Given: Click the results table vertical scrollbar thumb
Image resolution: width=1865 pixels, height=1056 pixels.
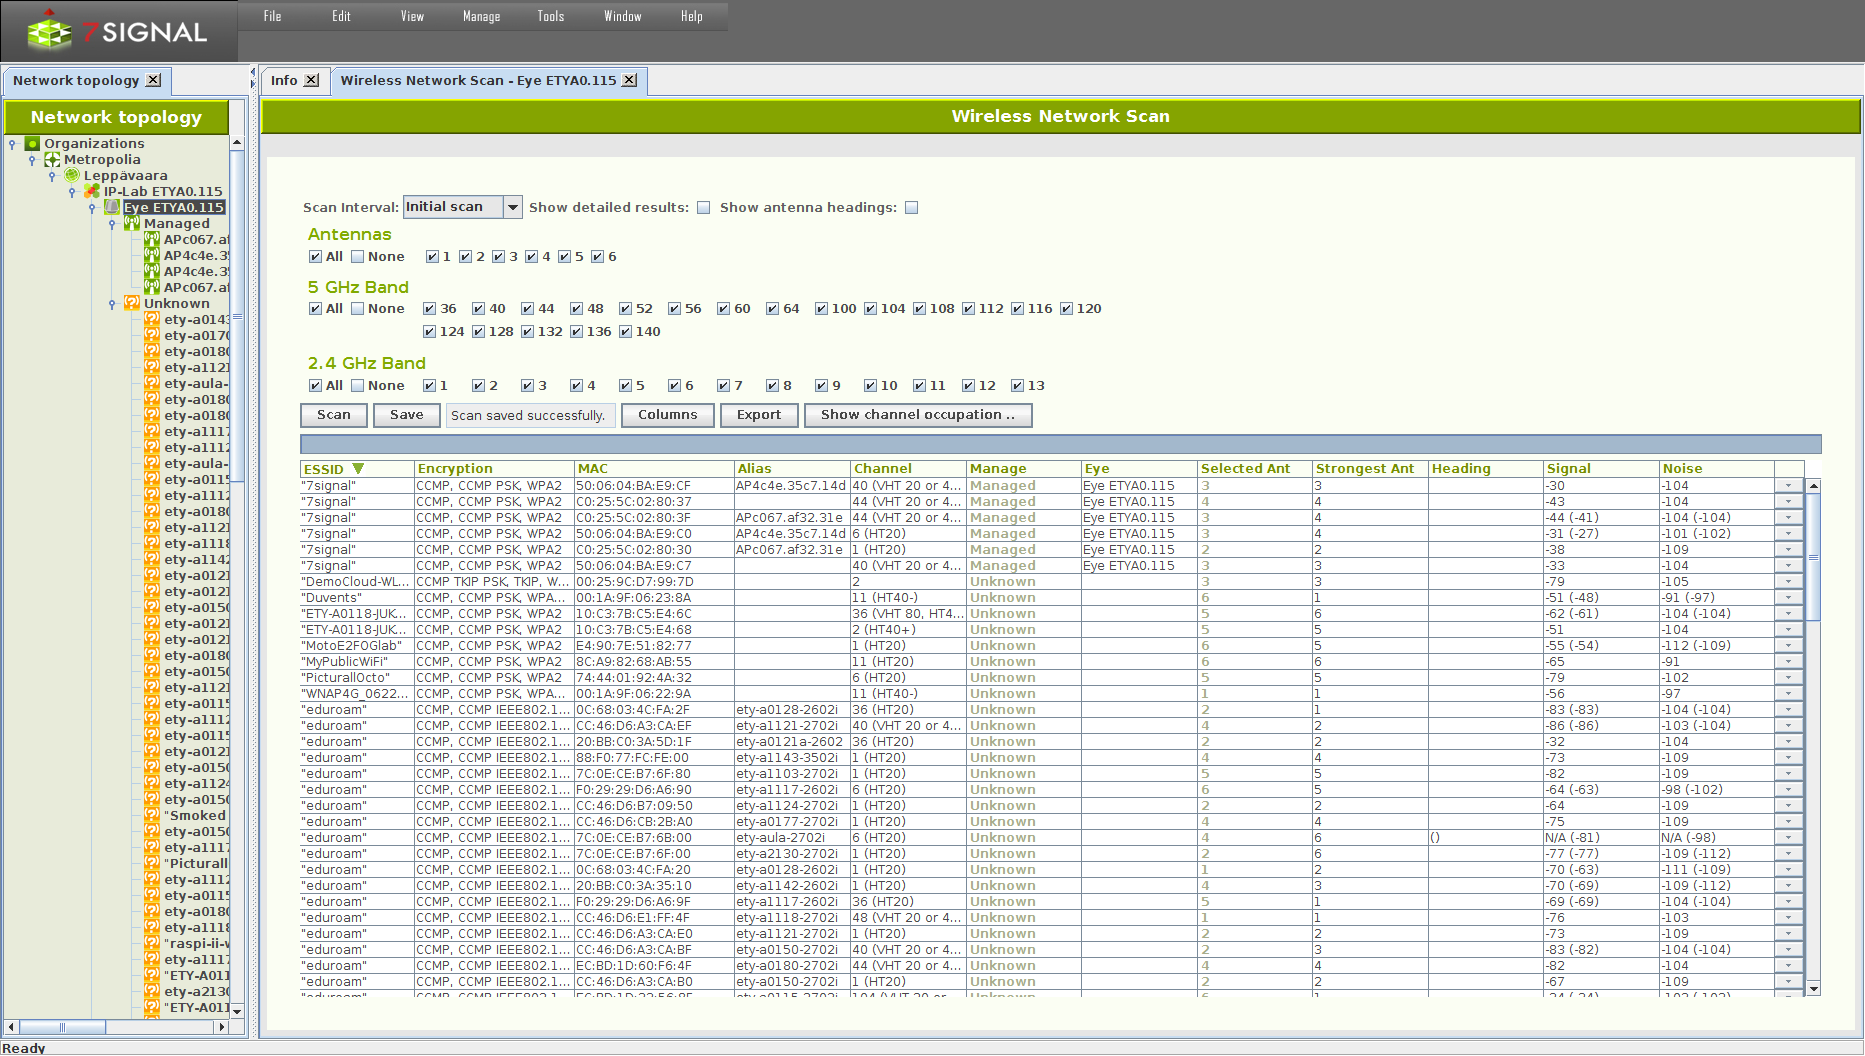Looking at the screenshot, I should (x=1813, y=557).
